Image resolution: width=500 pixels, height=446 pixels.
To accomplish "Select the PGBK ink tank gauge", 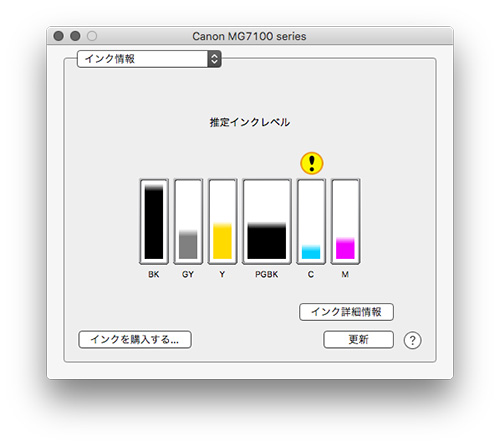I will [267, 222].
